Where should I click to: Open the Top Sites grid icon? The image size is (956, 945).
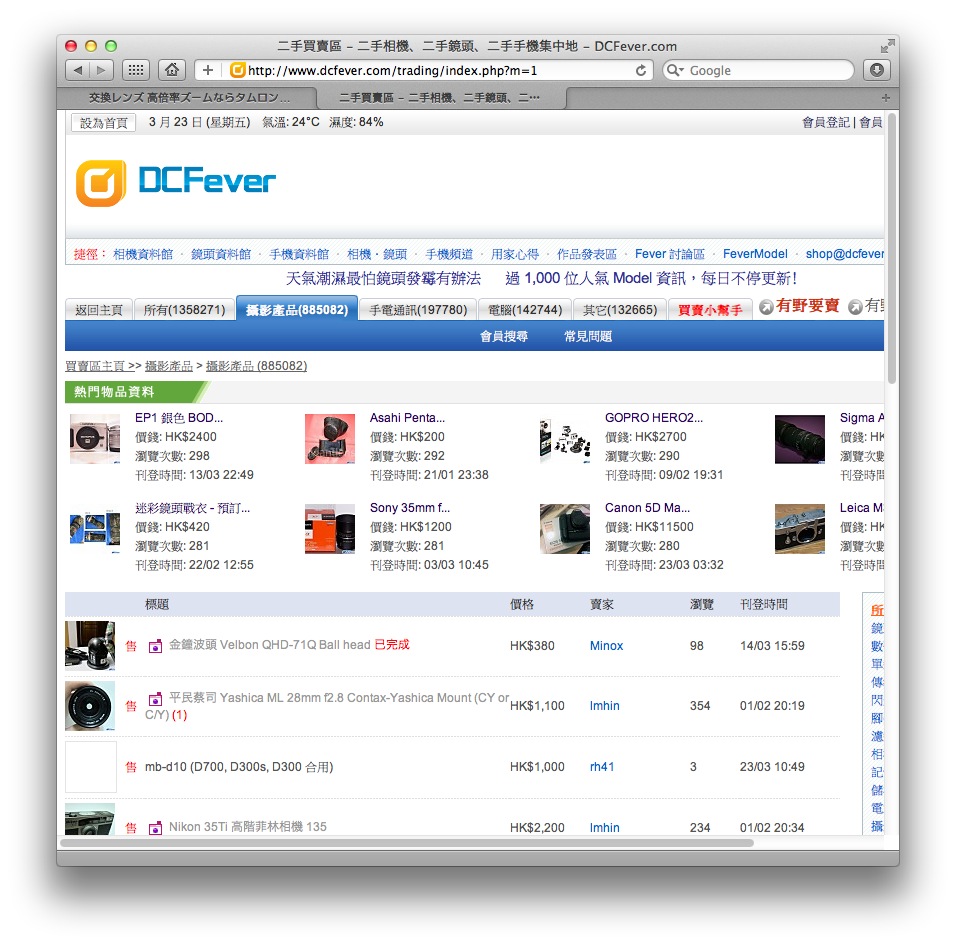(135, 70)
